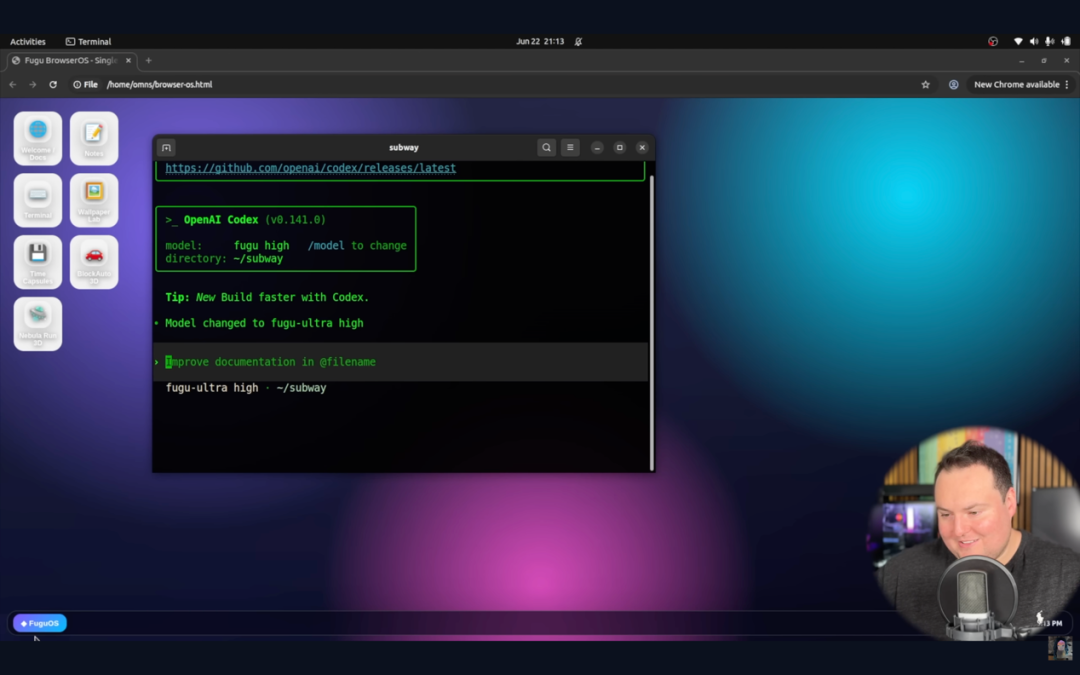Viewport: 1080px width, 675px height.
Task: Click the 'fugu-ultra high · ~/subway' status line
Action: pyautogui.click(x=246, y=388)
